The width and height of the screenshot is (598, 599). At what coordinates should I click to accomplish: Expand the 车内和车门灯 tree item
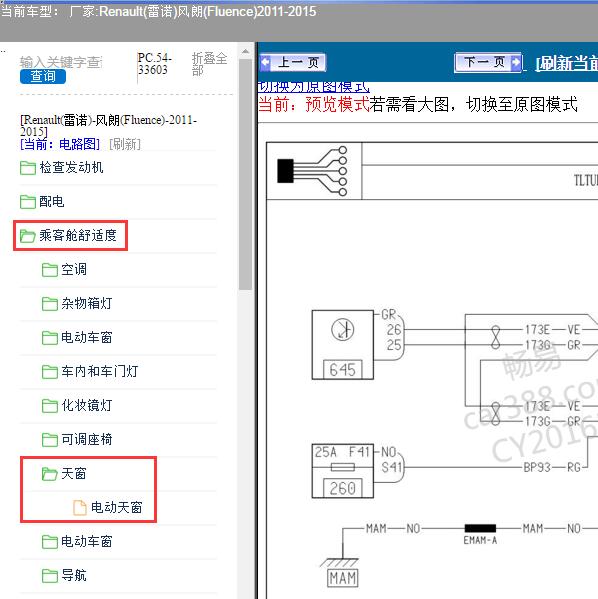[100, 371]
